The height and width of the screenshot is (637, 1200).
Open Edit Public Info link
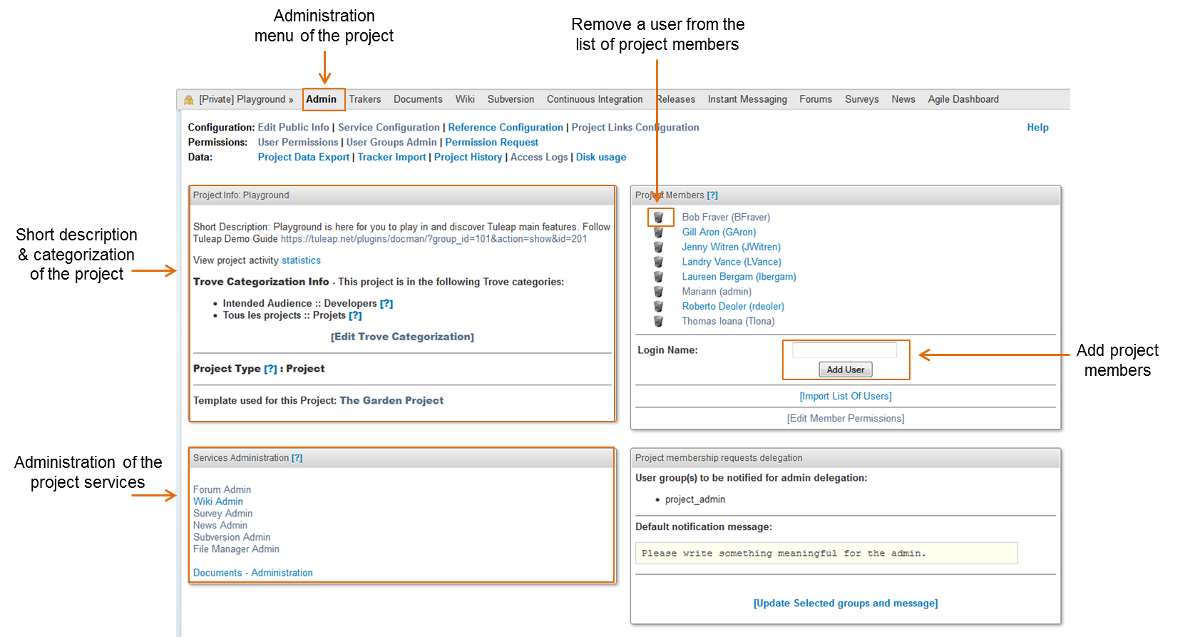tap(293, 128)
